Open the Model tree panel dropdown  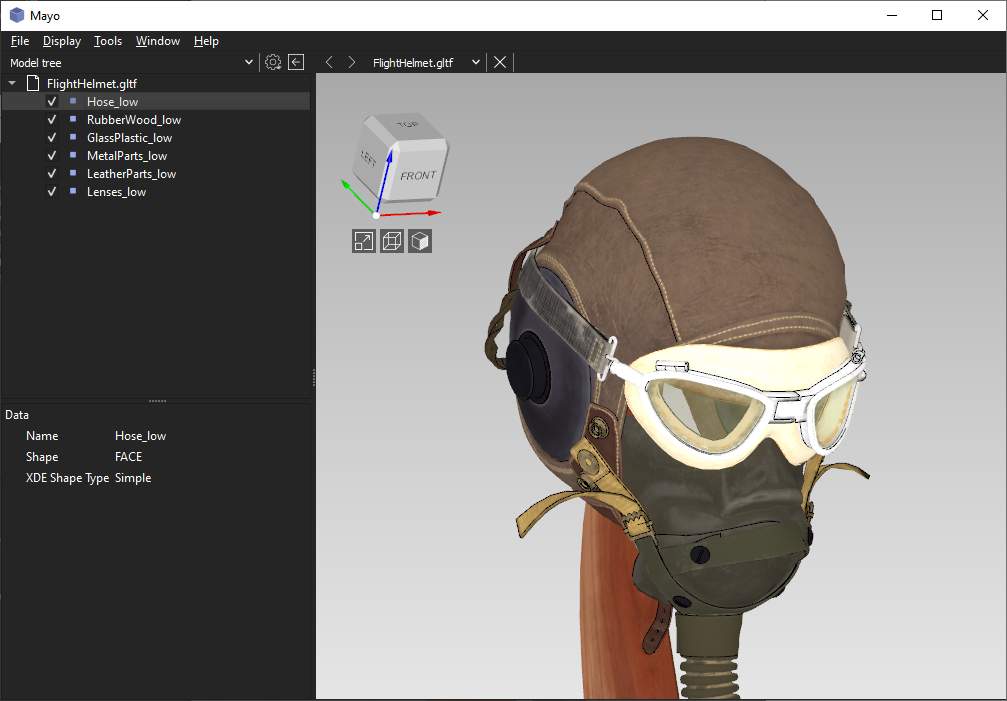pos(249,63)
